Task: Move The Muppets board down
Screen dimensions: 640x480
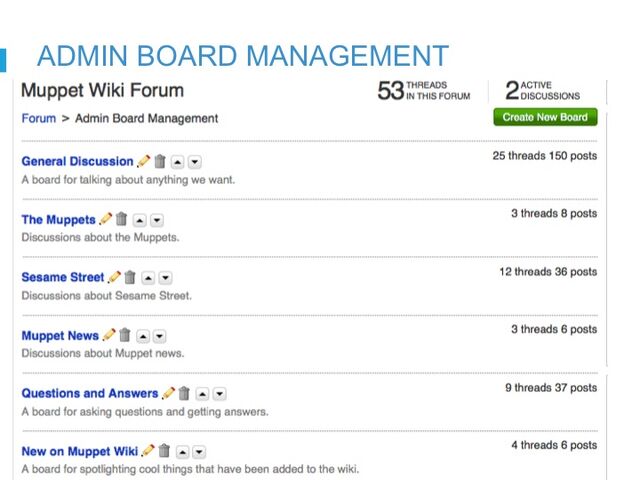Action: point(157,220)
